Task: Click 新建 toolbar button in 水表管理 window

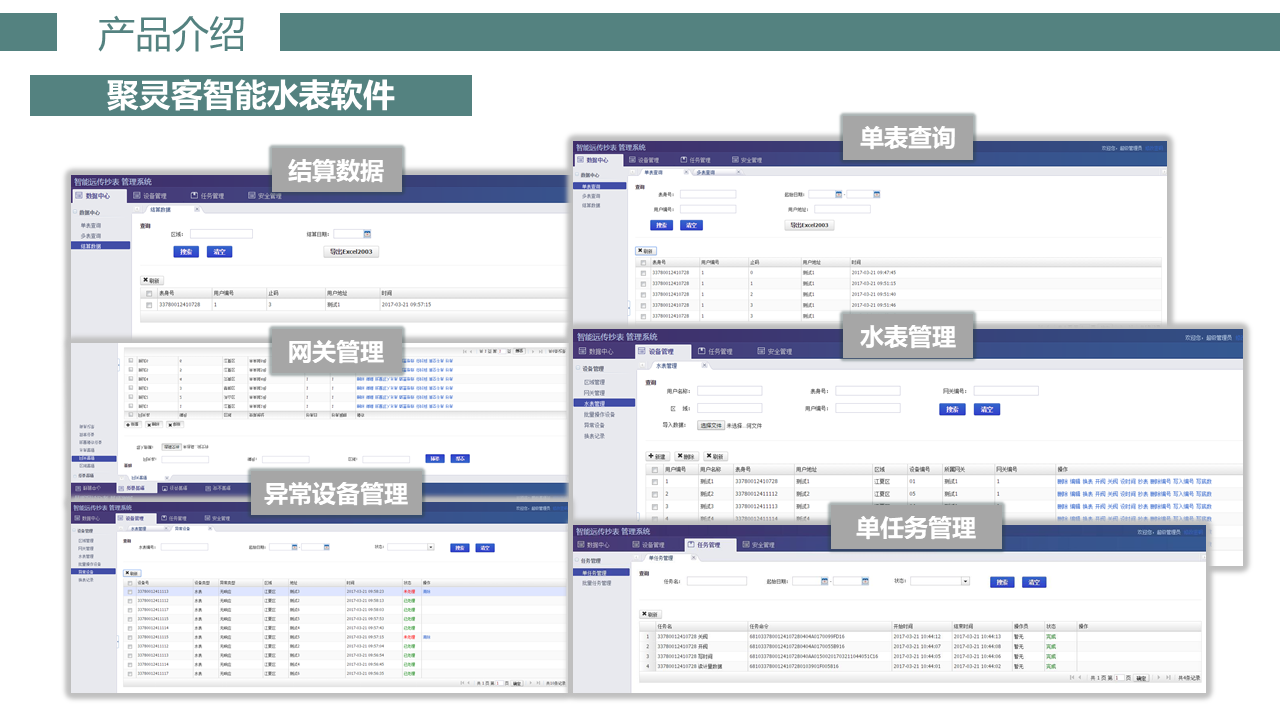Action: click(x=658, y=456)
